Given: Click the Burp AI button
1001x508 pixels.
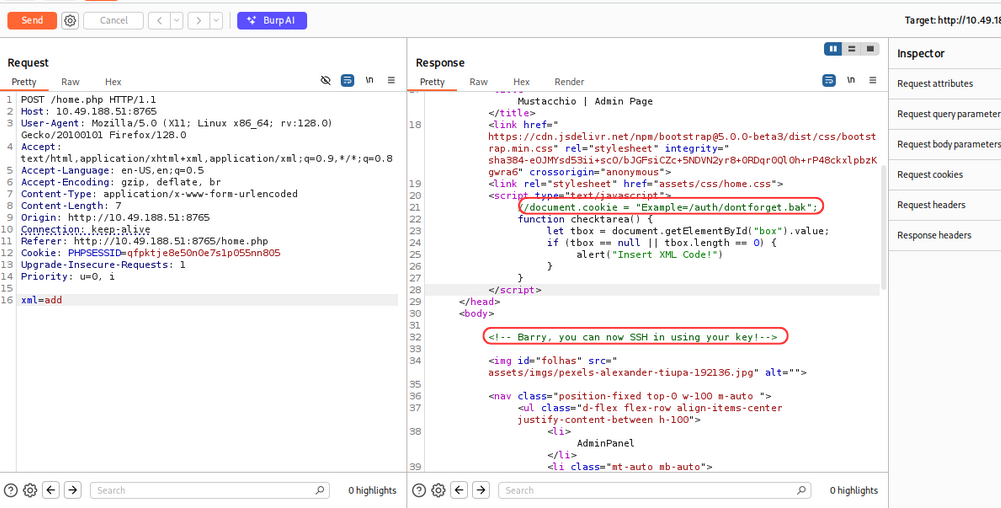Looking at the screenshot, I should 272,20.
